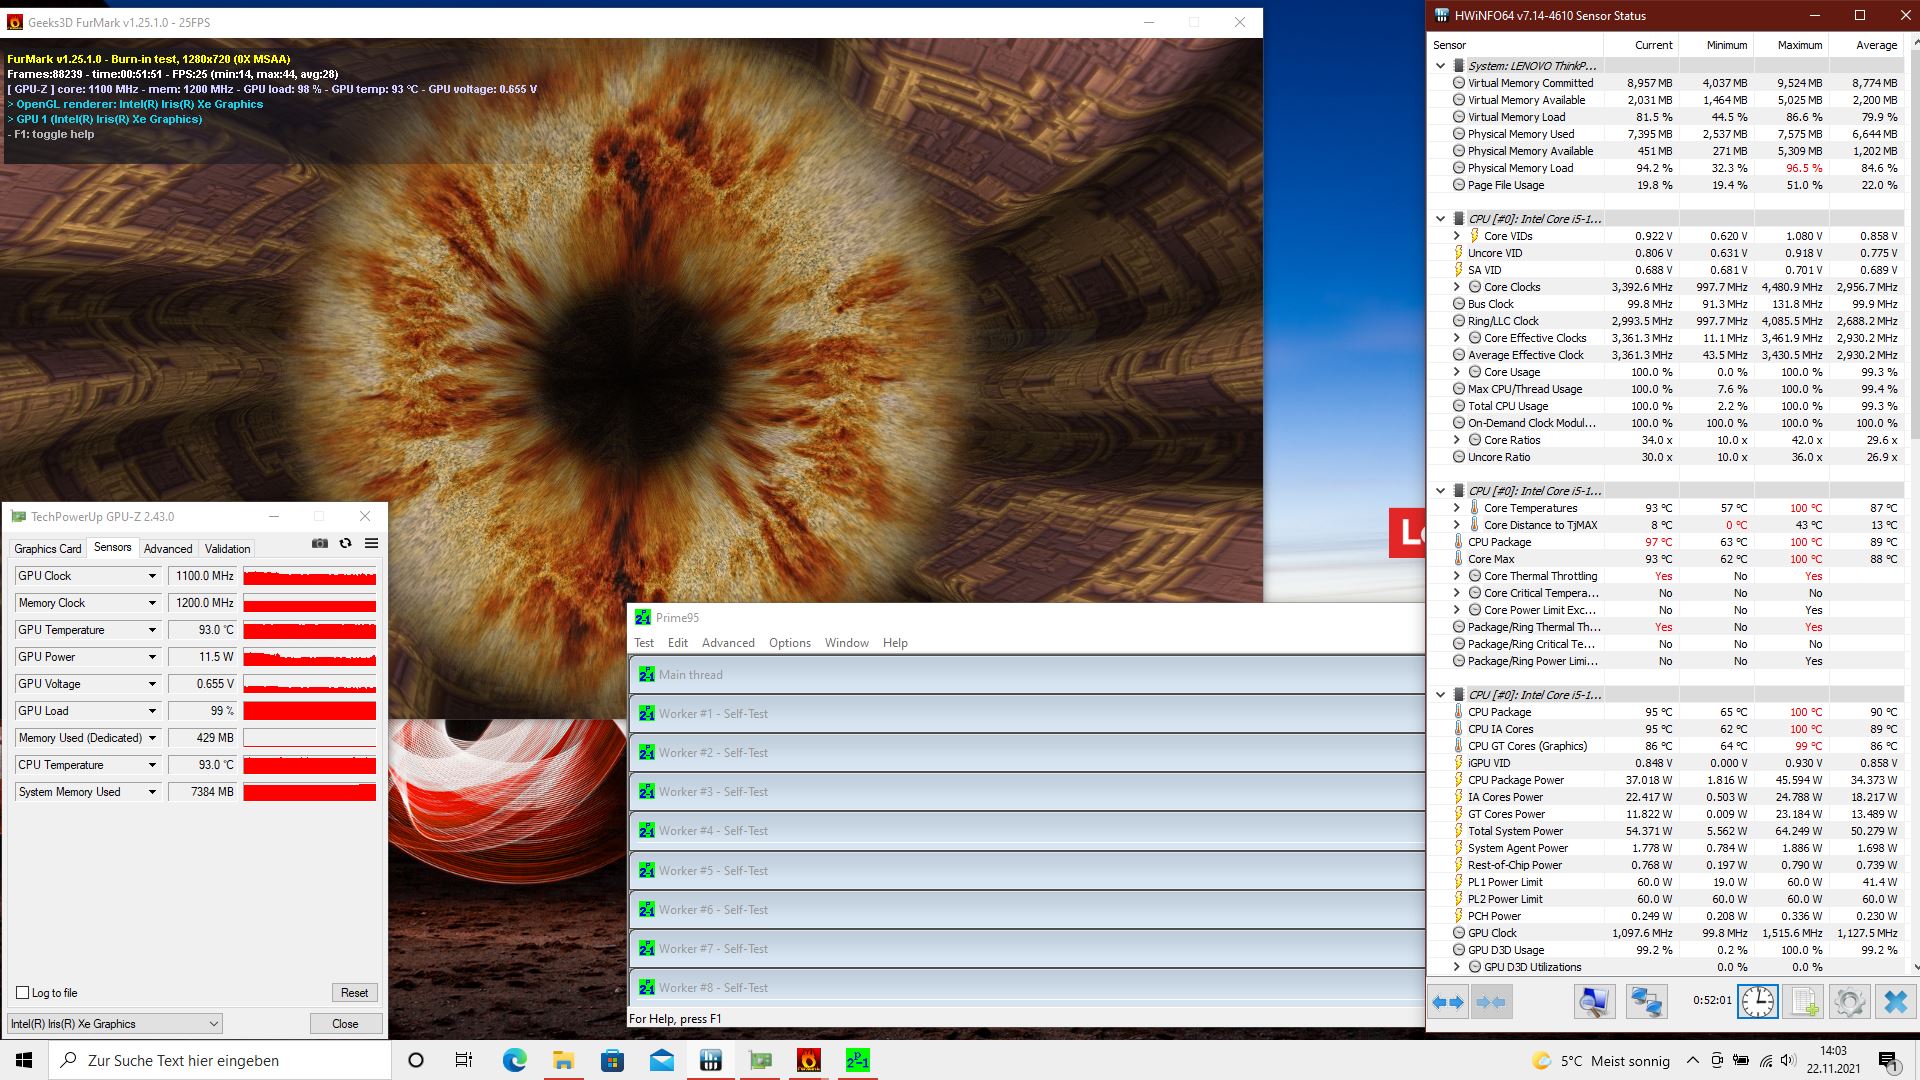Open the Intel Iris Xe Graphics device dropdown

tap(213, 1024)
